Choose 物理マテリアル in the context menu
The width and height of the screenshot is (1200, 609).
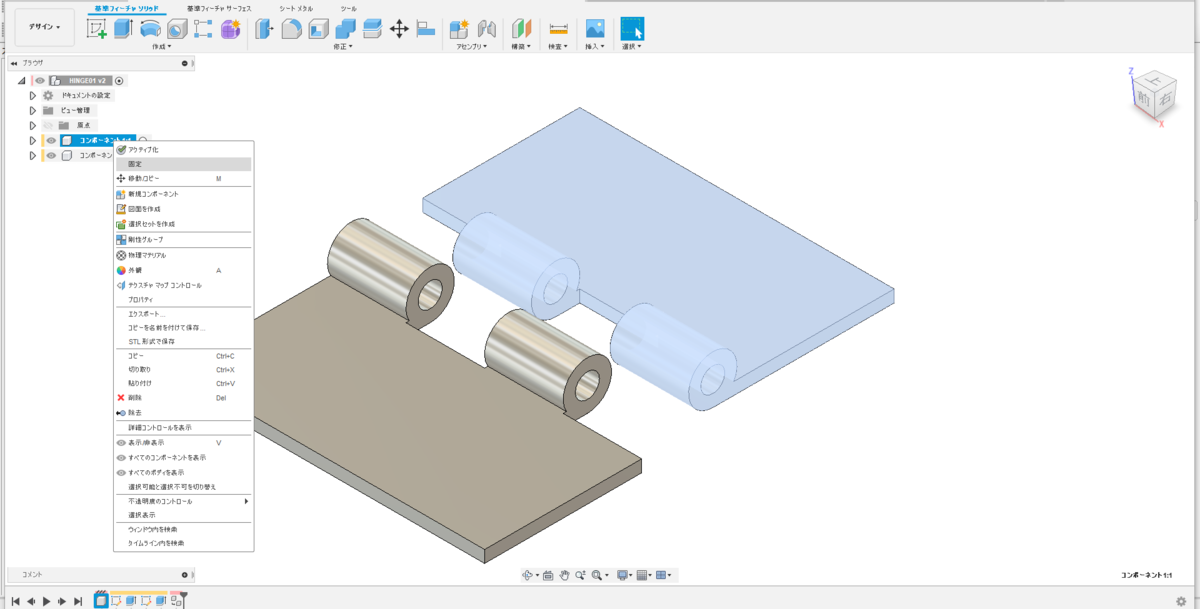click(183, 255)
